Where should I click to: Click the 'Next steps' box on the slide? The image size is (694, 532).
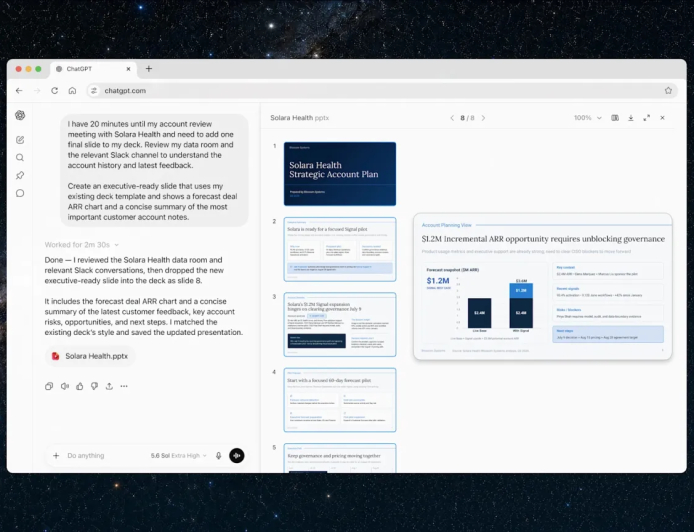point(608,334)
